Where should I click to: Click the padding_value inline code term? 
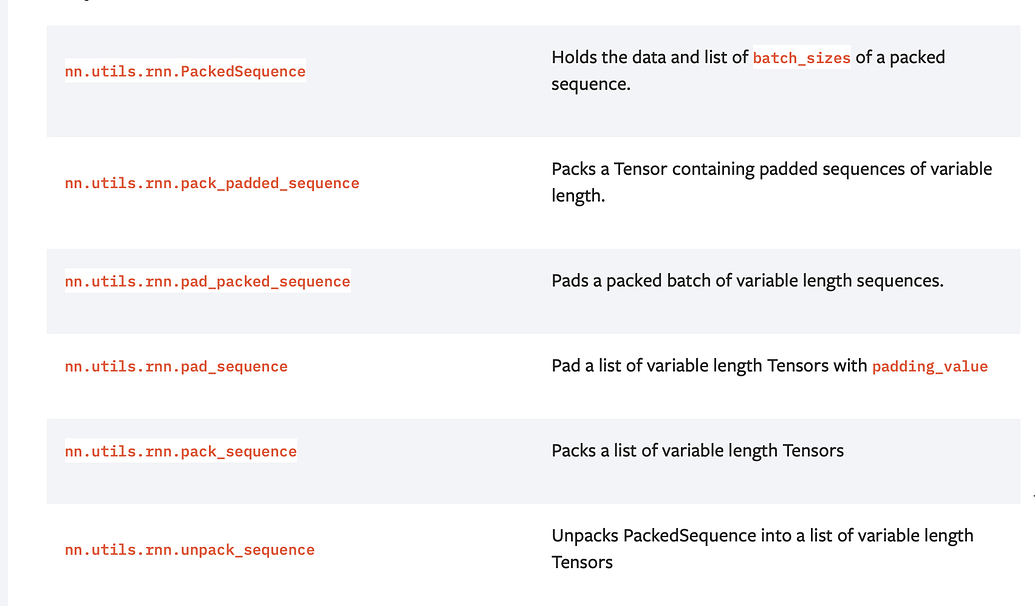(x=929, y=367)
